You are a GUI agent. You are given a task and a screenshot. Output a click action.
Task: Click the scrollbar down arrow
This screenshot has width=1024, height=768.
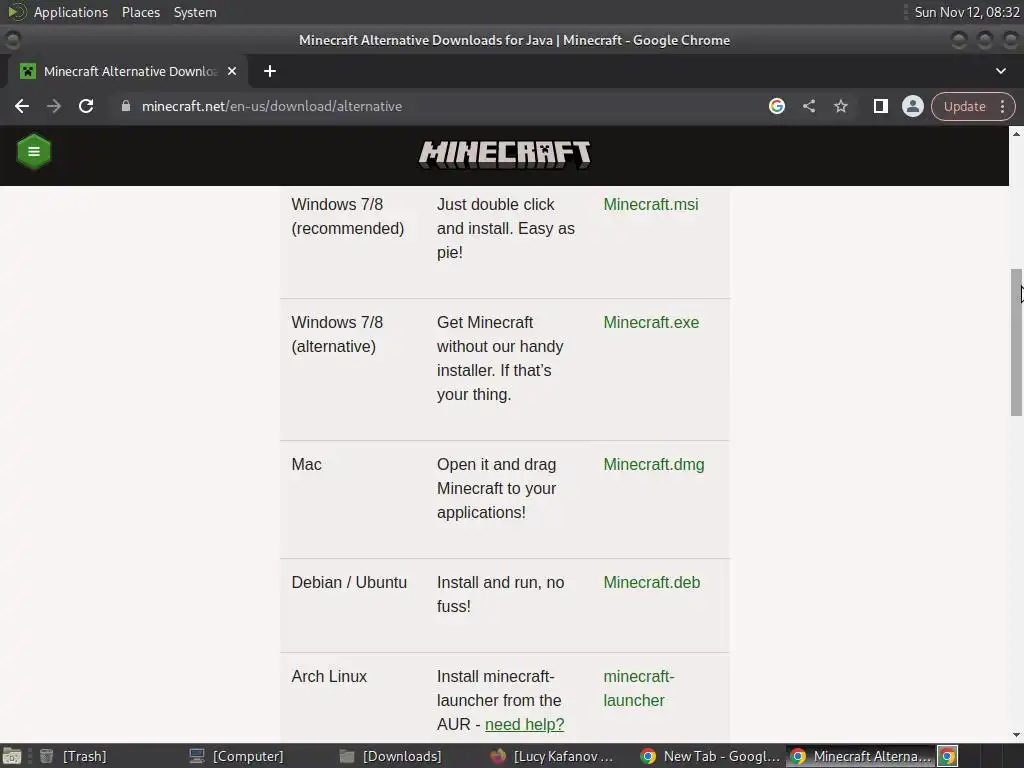pos(1016,735)
